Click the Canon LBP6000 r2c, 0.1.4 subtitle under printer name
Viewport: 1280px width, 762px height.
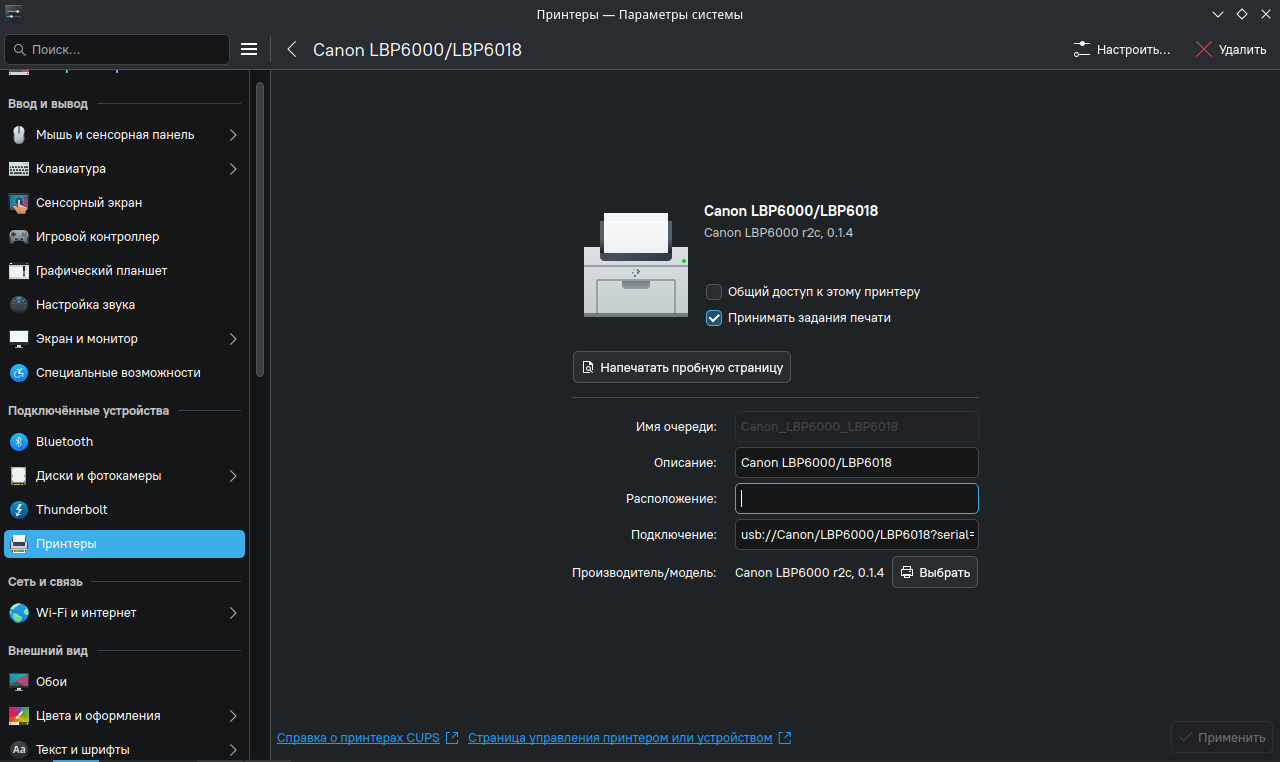point(778,233)
